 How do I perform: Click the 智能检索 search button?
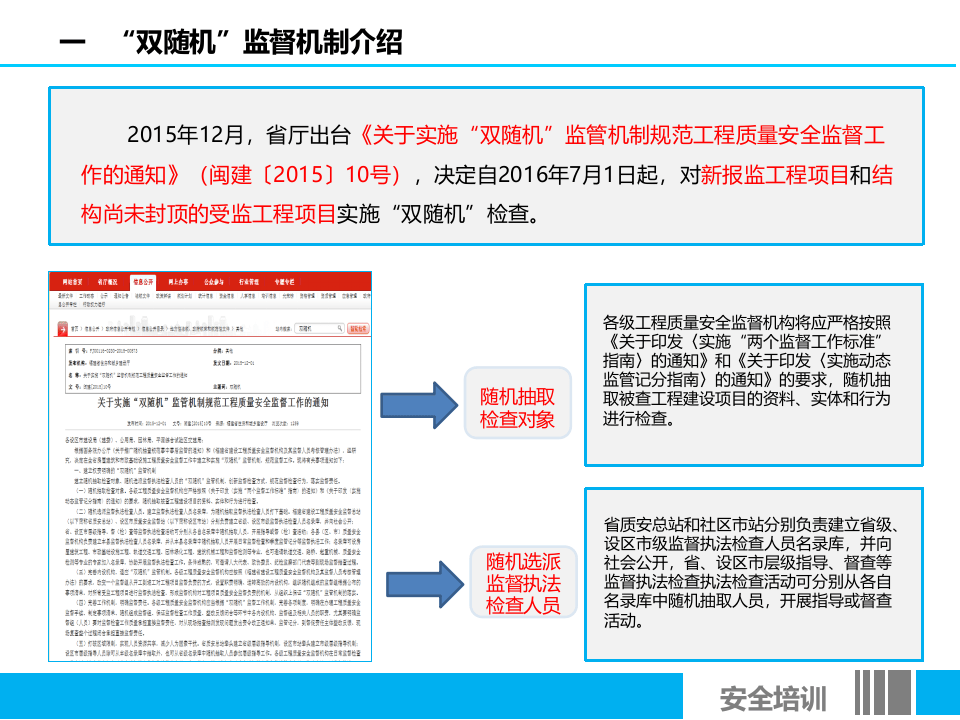(358, 327)
